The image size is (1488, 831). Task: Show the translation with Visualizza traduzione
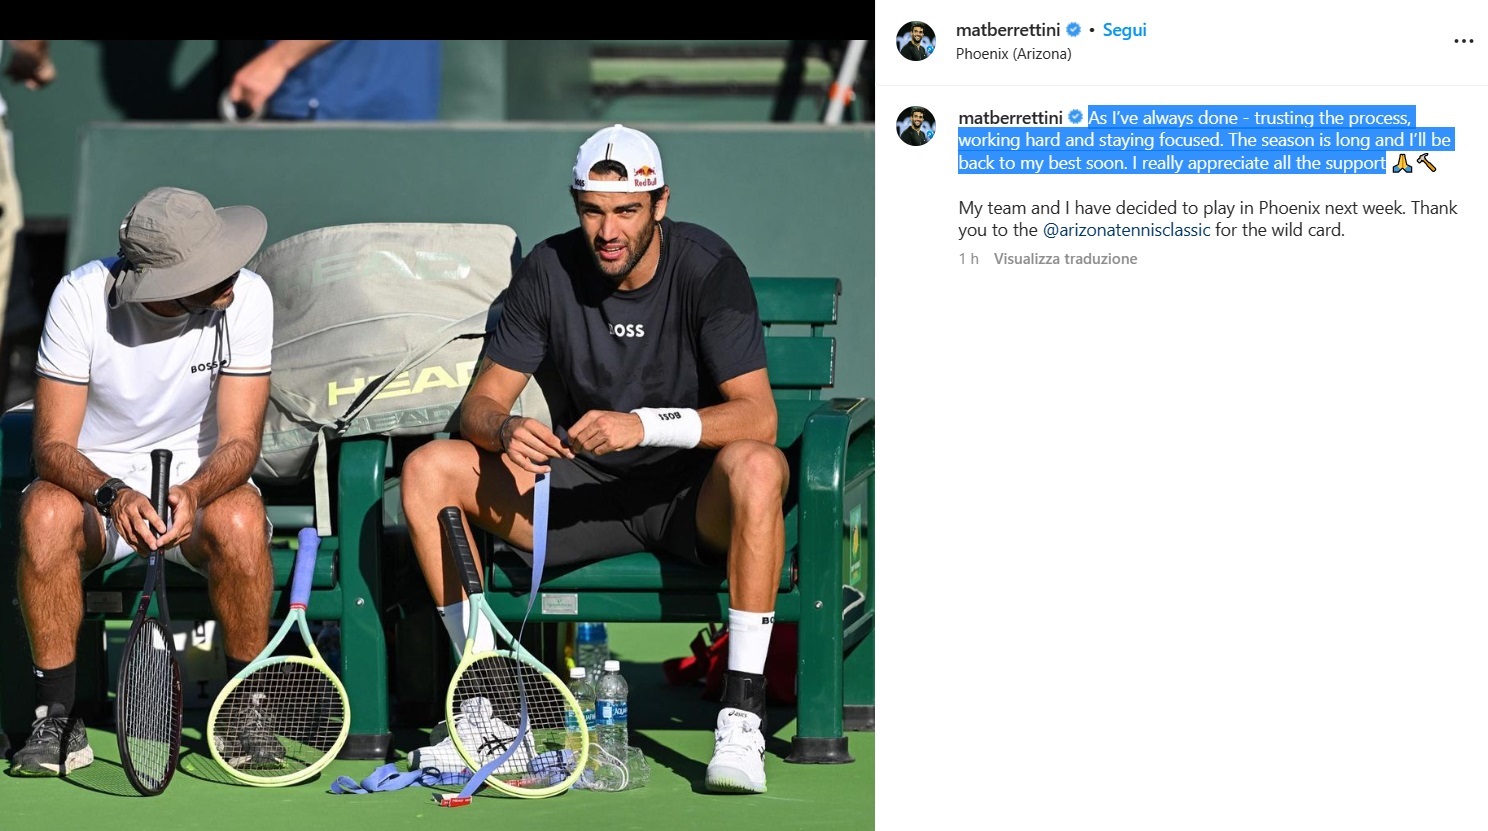pyautogui.click(x=1065, y=259)
